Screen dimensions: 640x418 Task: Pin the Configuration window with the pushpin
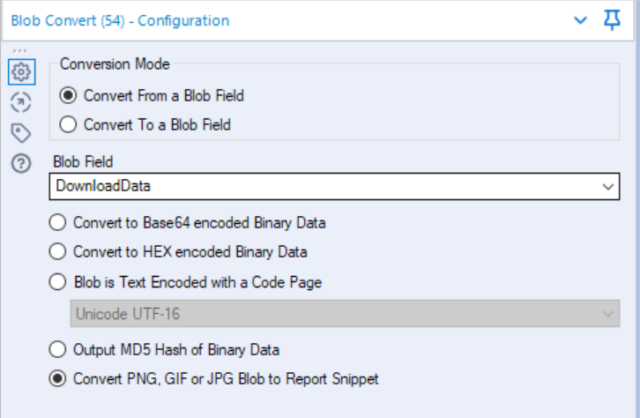(x=612, y=20)
